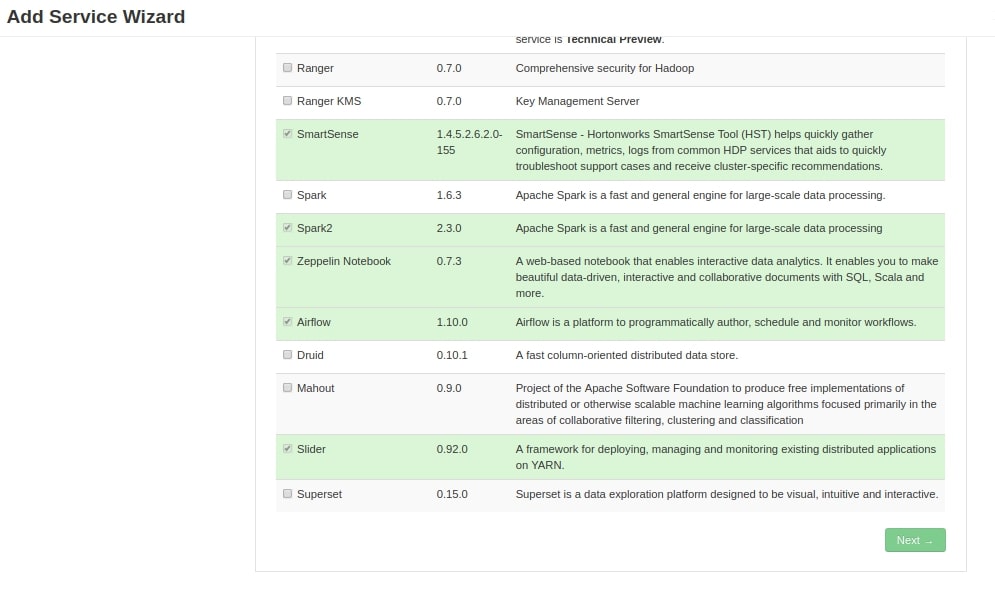
Task: Click Superset version 0.15.0
Action: [x=452, y=494]
